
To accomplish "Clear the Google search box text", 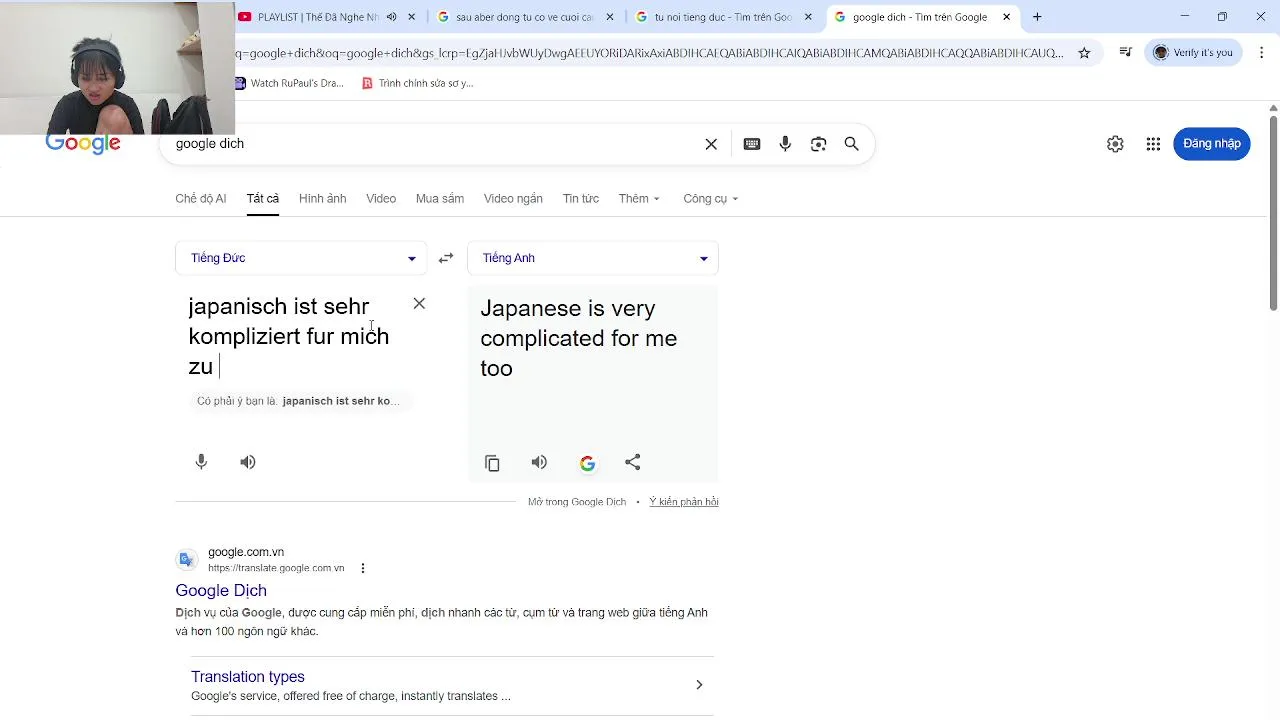I will (711, 144).
